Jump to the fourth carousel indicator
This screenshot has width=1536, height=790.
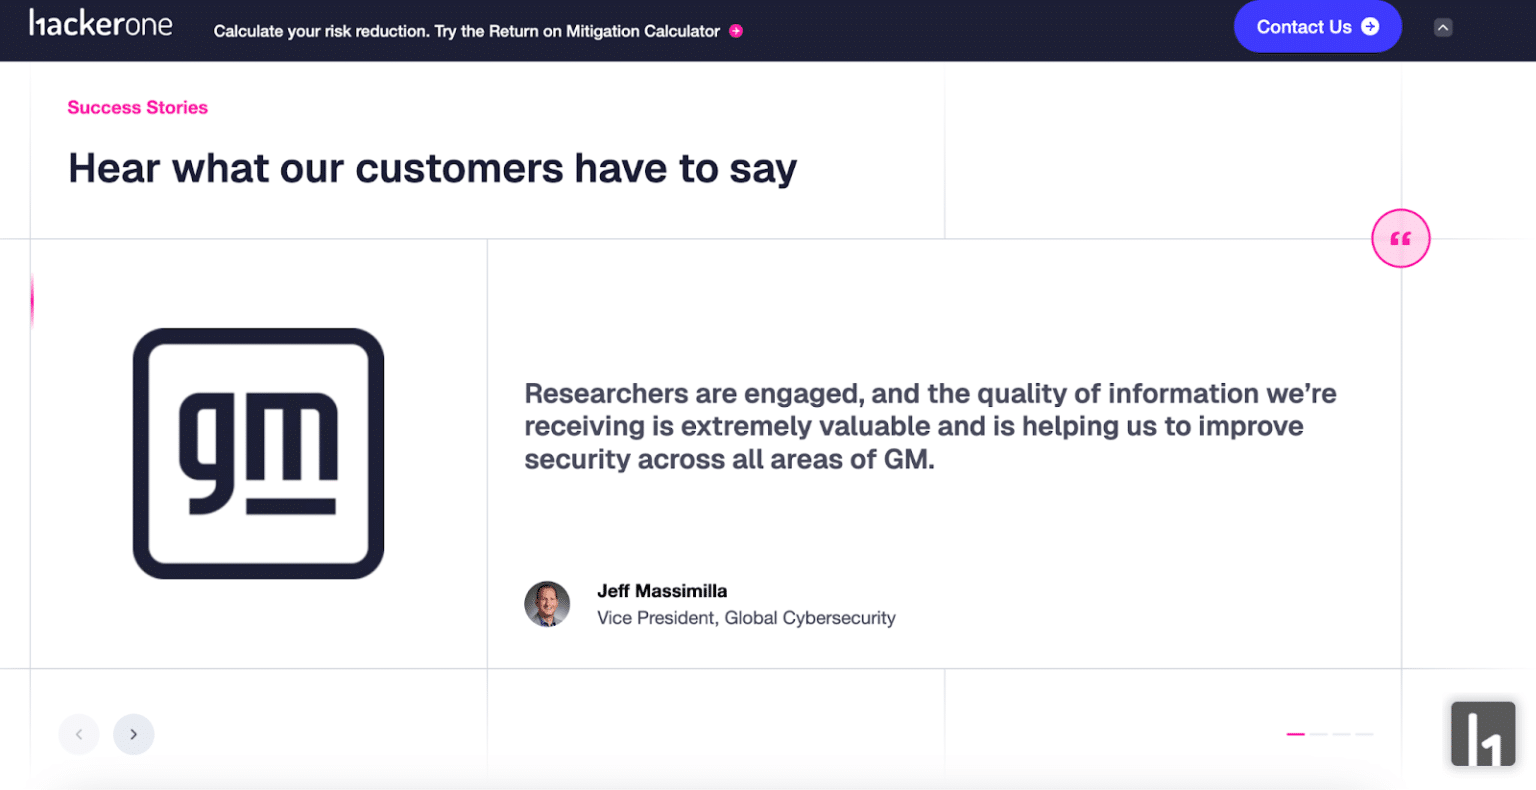coord(1364,734)
